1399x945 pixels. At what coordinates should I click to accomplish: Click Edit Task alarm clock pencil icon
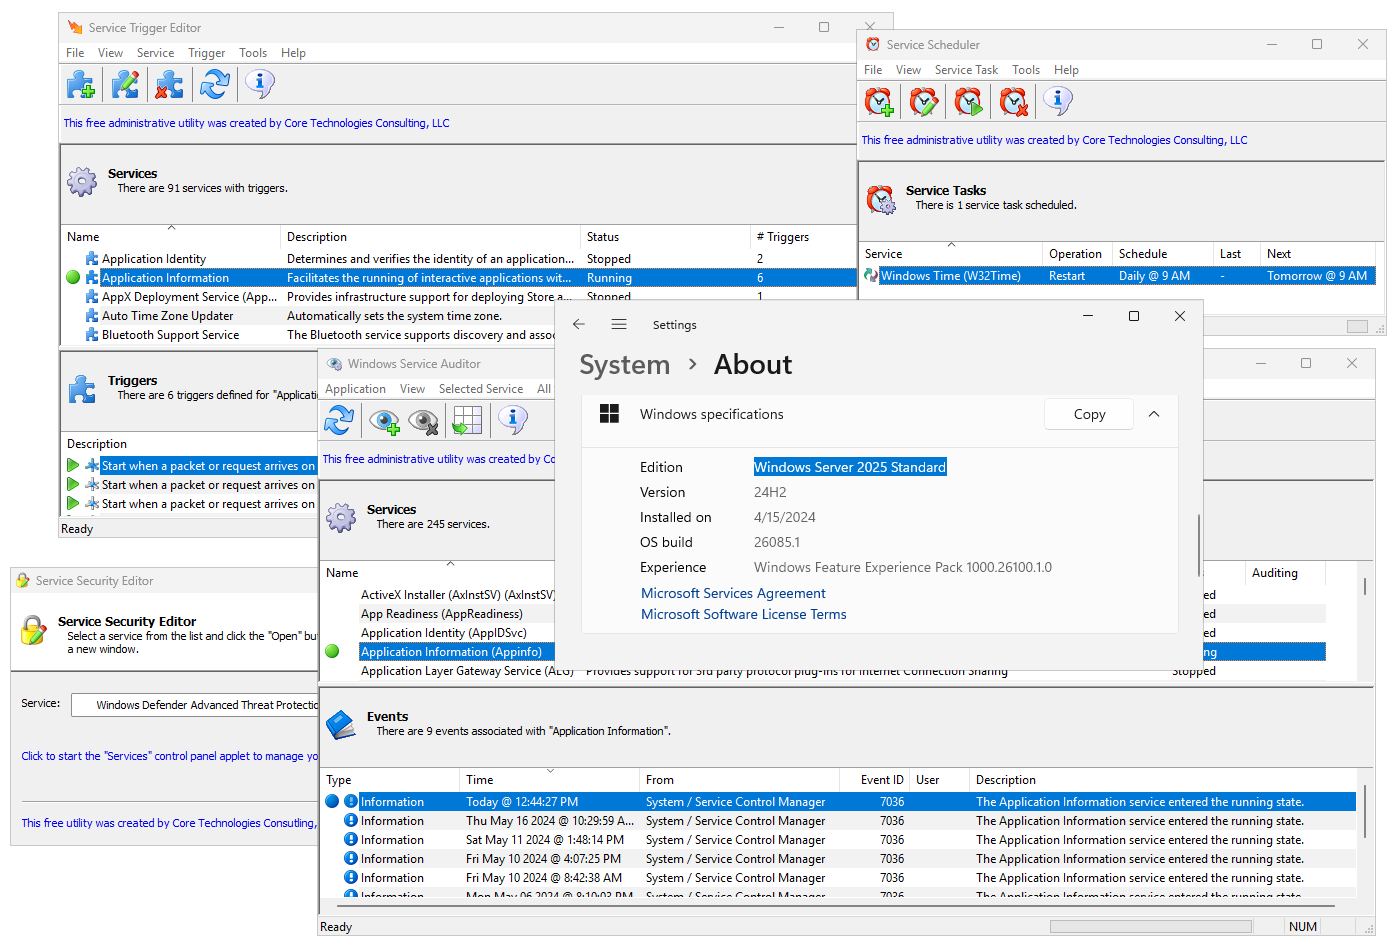(924, 101)
